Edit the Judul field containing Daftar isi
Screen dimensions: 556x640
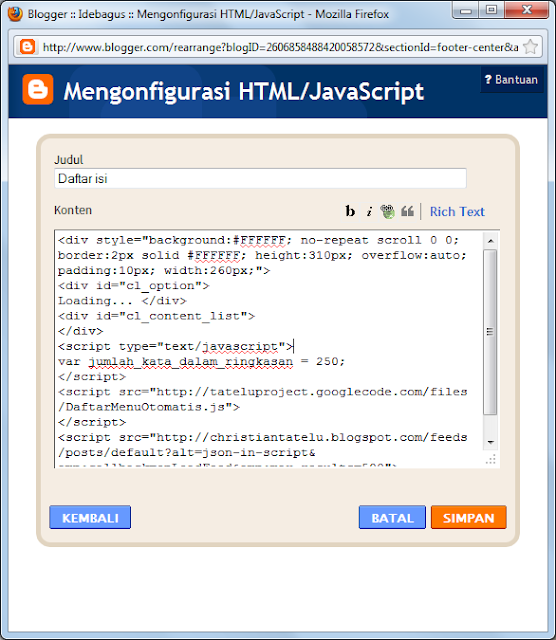pyautogui.click(x=260, y=178)
